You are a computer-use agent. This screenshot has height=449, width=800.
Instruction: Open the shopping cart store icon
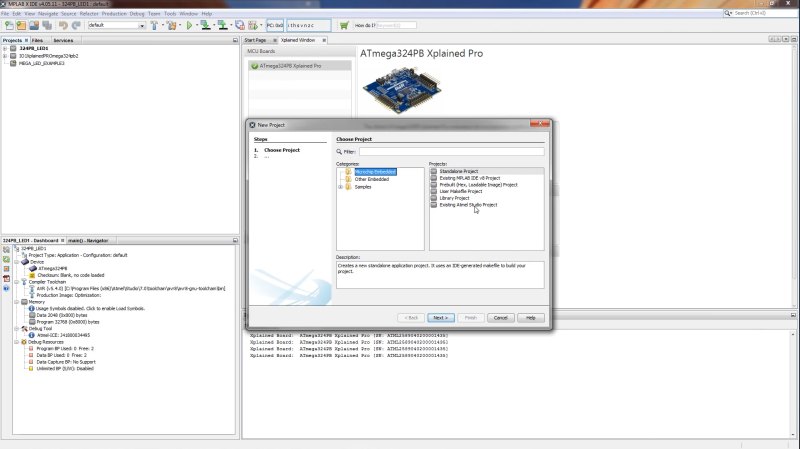coord(344,25)
